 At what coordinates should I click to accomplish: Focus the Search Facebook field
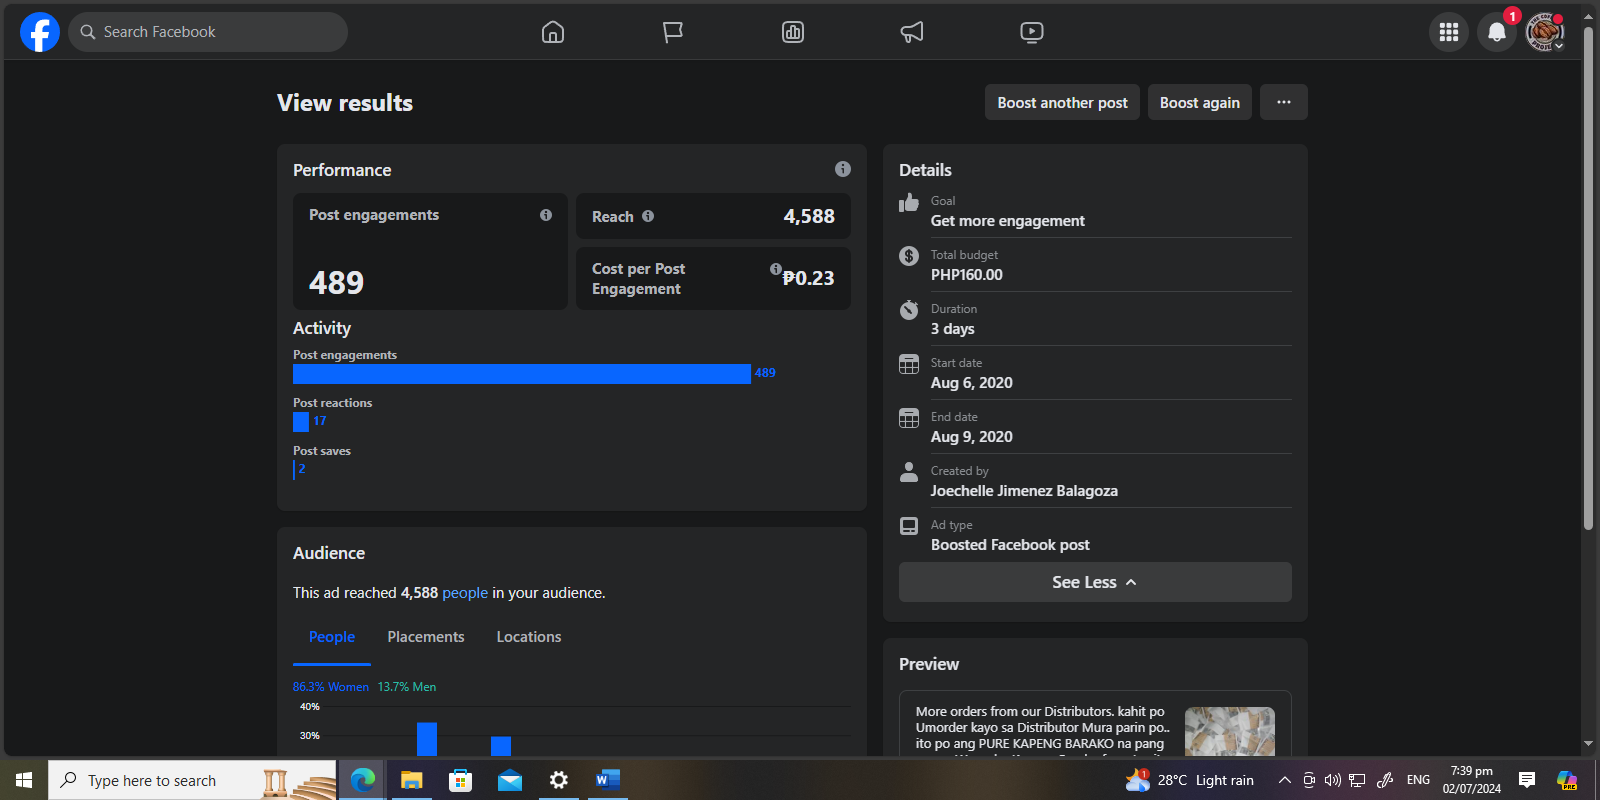(x=208, y=32)
